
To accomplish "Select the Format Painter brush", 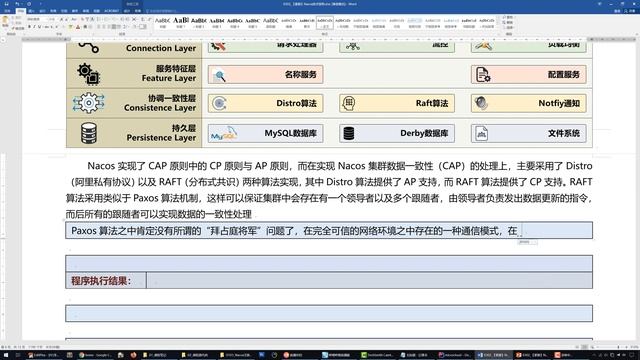I will (17, 28).
